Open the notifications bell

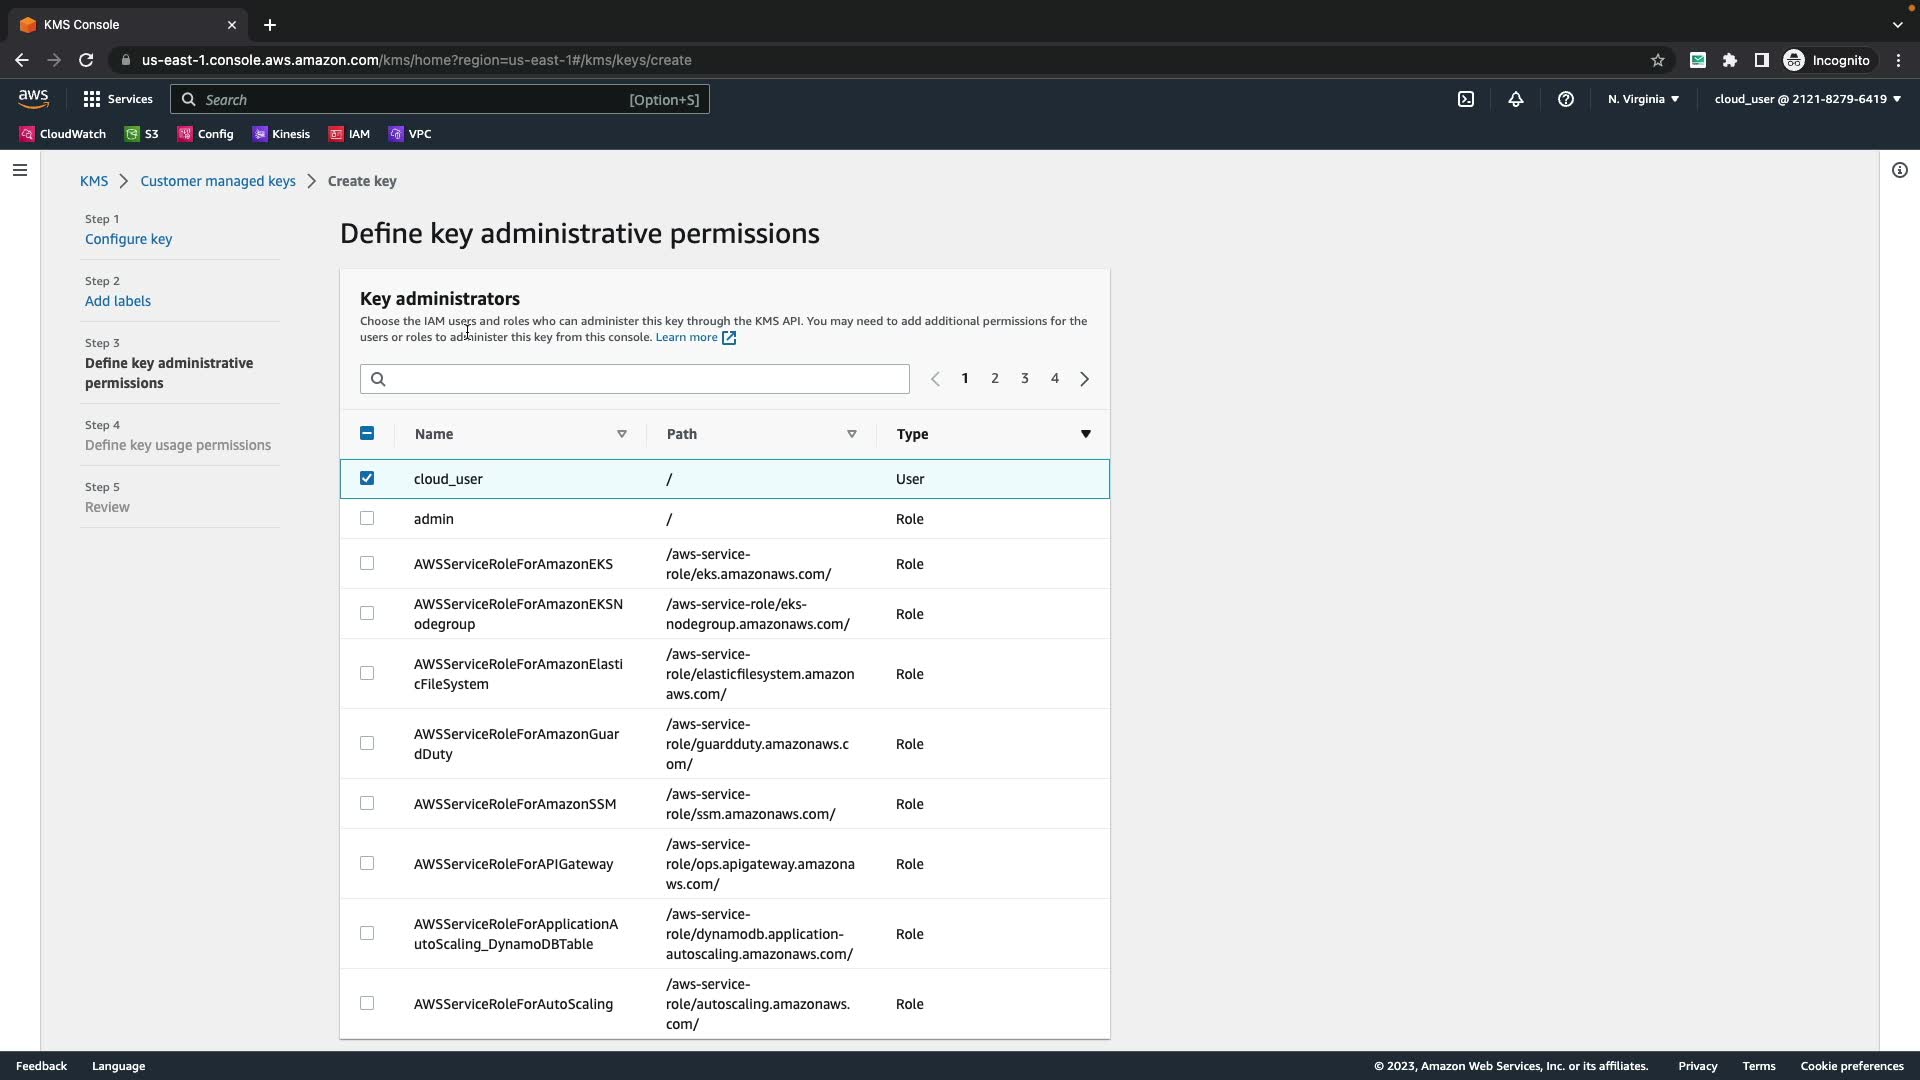point(1516,99)
